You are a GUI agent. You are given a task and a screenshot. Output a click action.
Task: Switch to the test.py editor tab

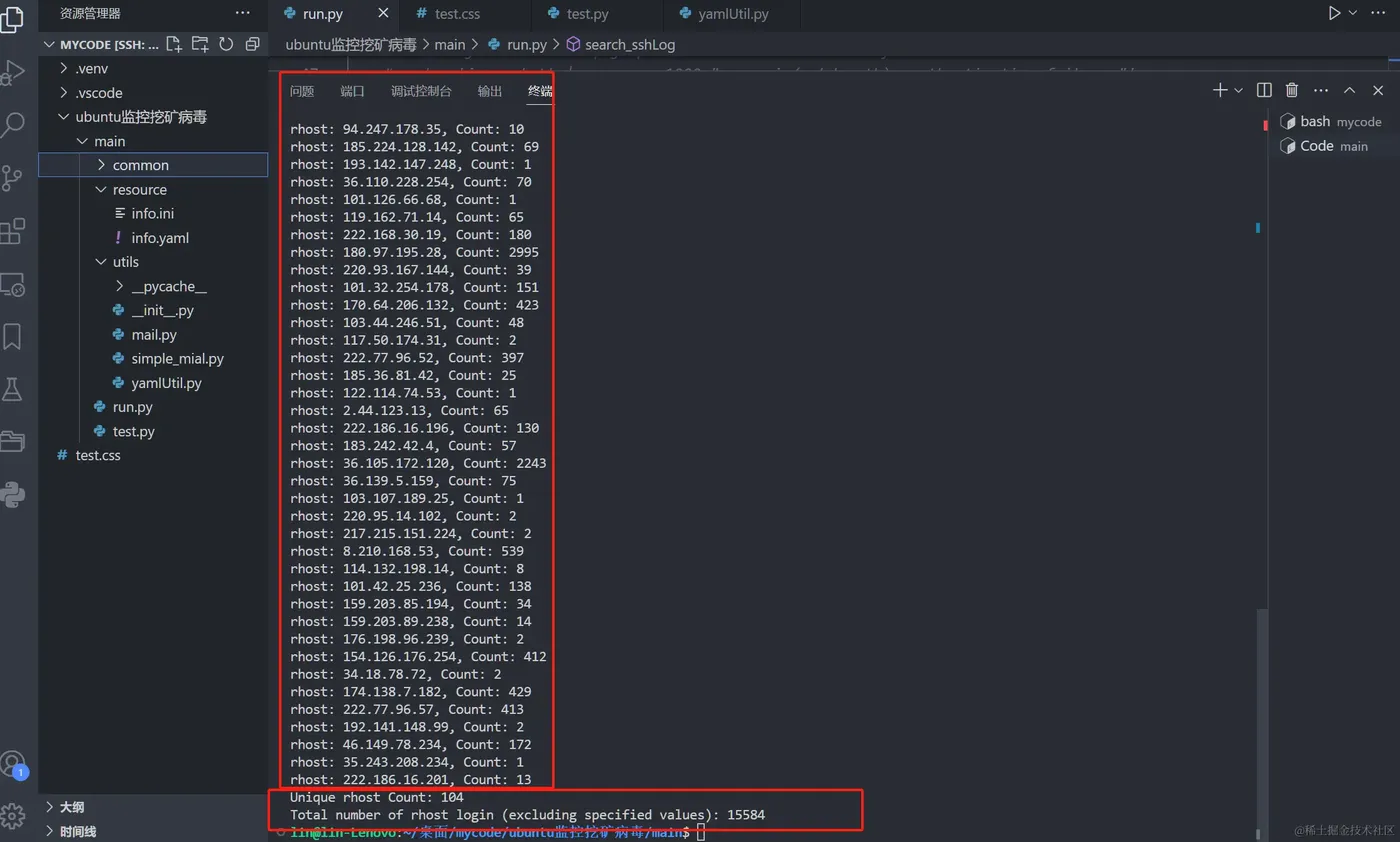(x=596, y=14)
